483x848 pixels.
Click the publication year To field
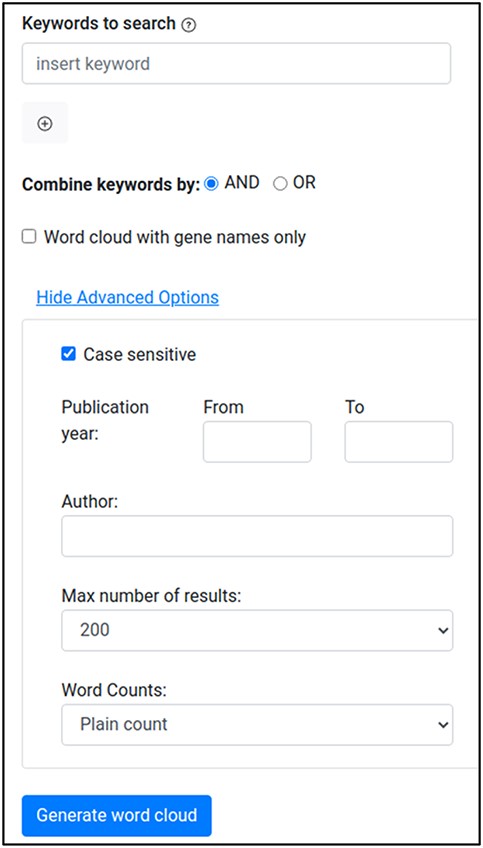tap(399, 442)
